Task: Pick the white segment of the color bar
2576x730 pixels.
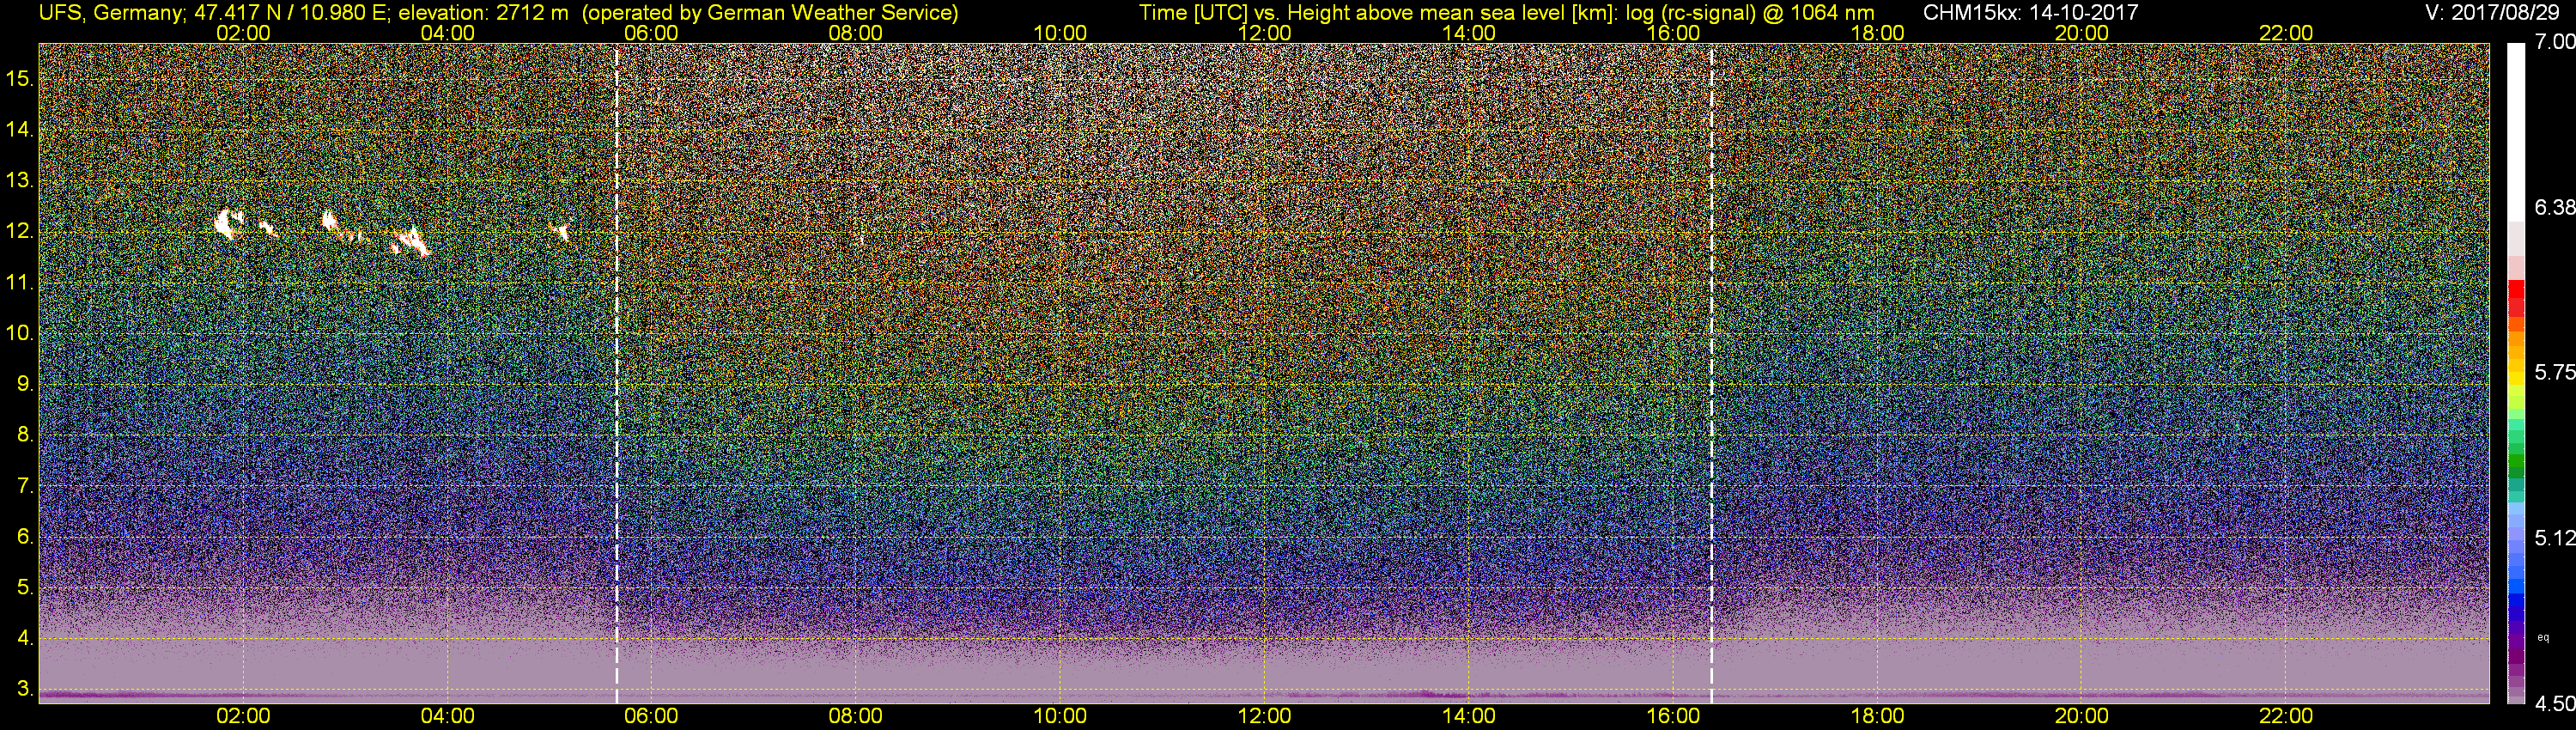Action: pyautogui.click(x=2516, y=132)
